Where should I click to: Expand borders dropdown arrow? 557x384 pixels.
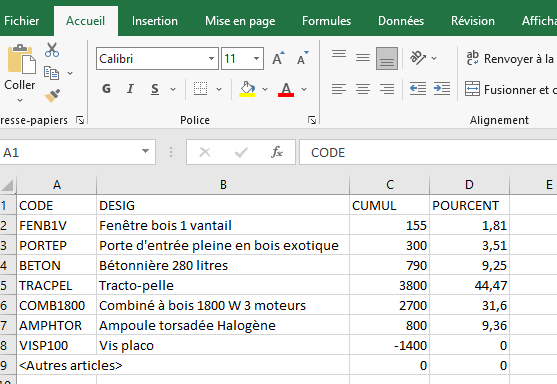pyautogui.click(x=219, y=89)
